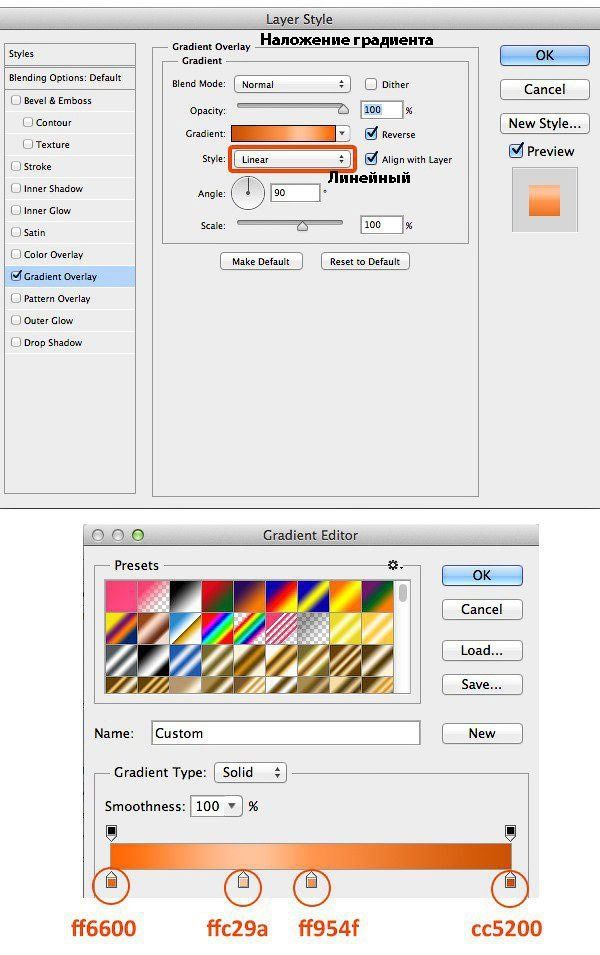Enable the Inner Glow checkbox
600x955 pixels.
pyautogui.click(x=16, y=210)
